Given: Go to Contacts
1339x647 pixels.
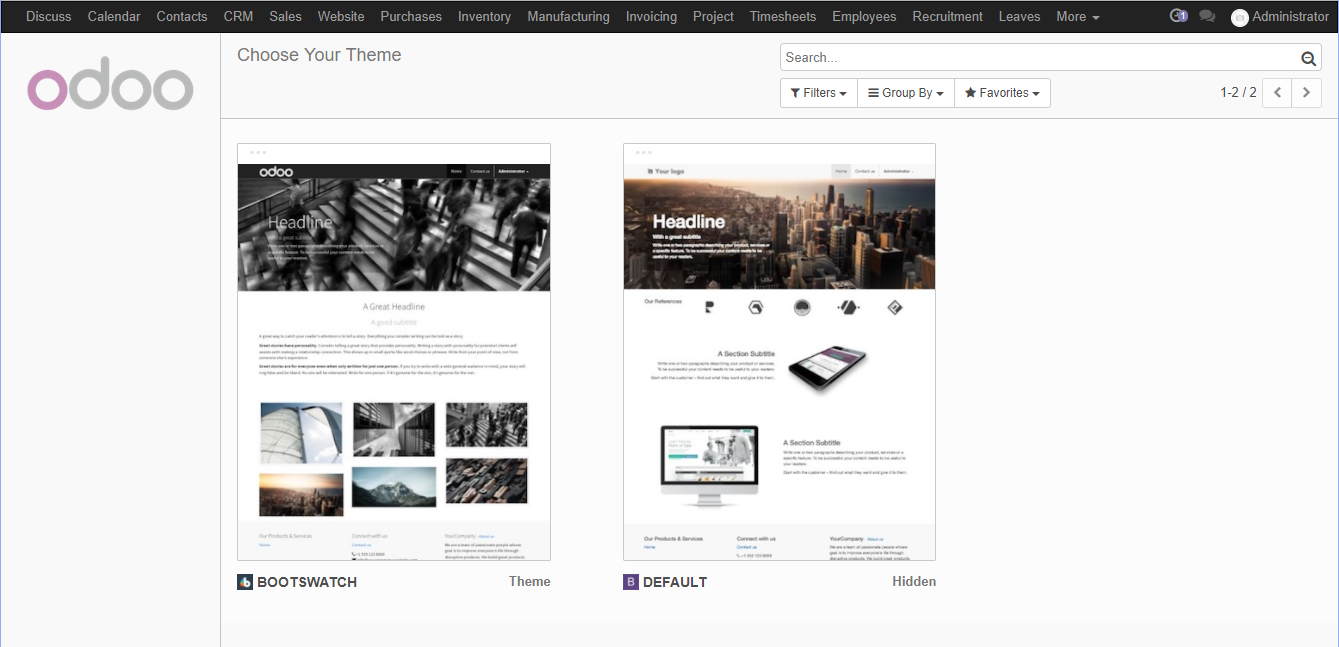Looking at the screenshot, I should (x=182, y=16).
